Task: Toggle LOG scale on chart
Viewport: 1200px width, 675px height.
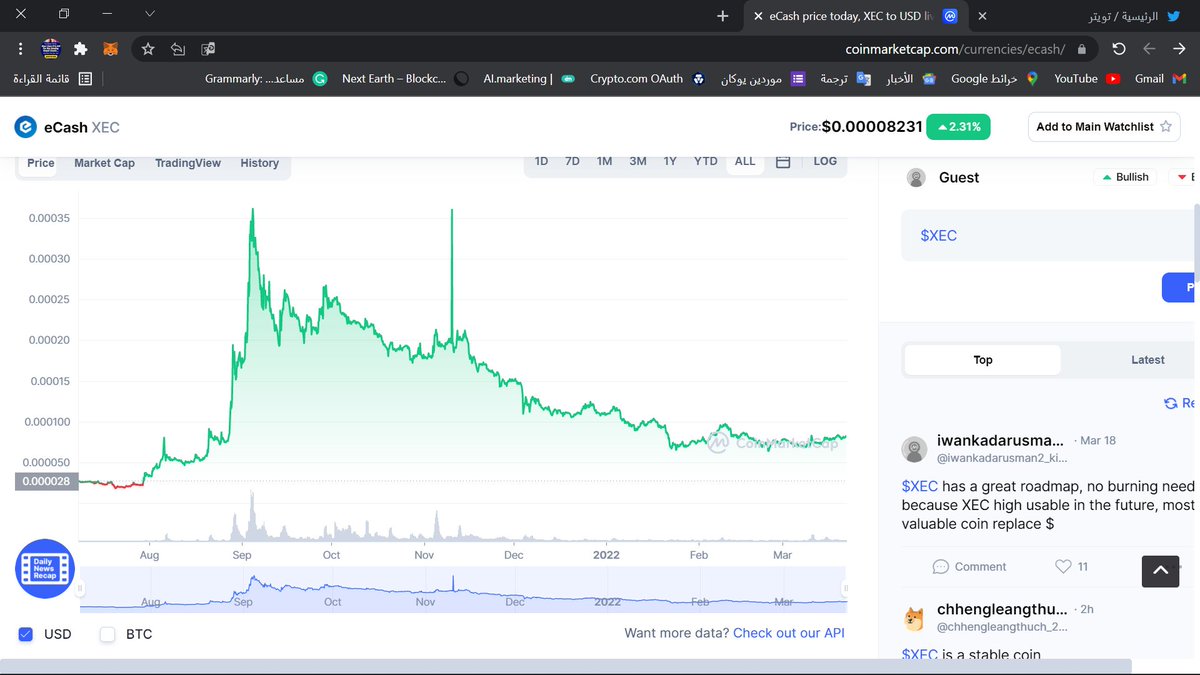Action: (x=825, y=161)
